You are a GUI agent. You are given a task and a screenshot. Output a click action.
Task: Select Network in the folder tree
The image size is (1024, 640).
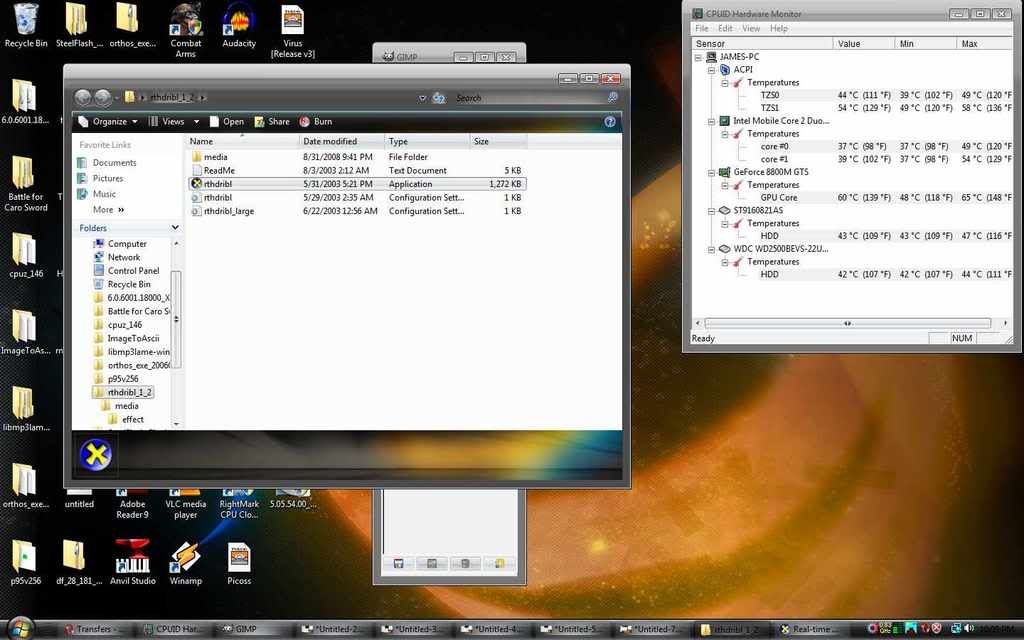[118, 257]
